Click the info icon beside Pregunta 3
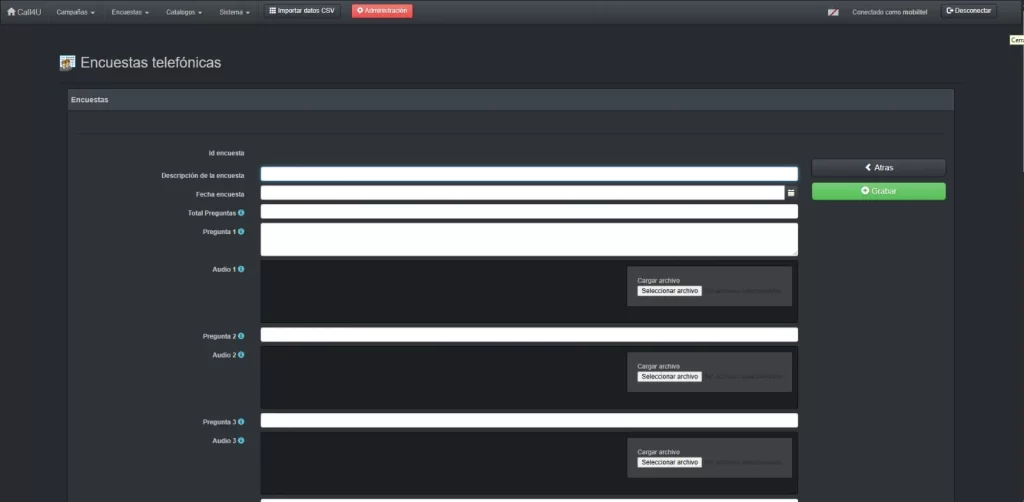The height and width of the screenshot is (502, 1024). click(241, 422)
